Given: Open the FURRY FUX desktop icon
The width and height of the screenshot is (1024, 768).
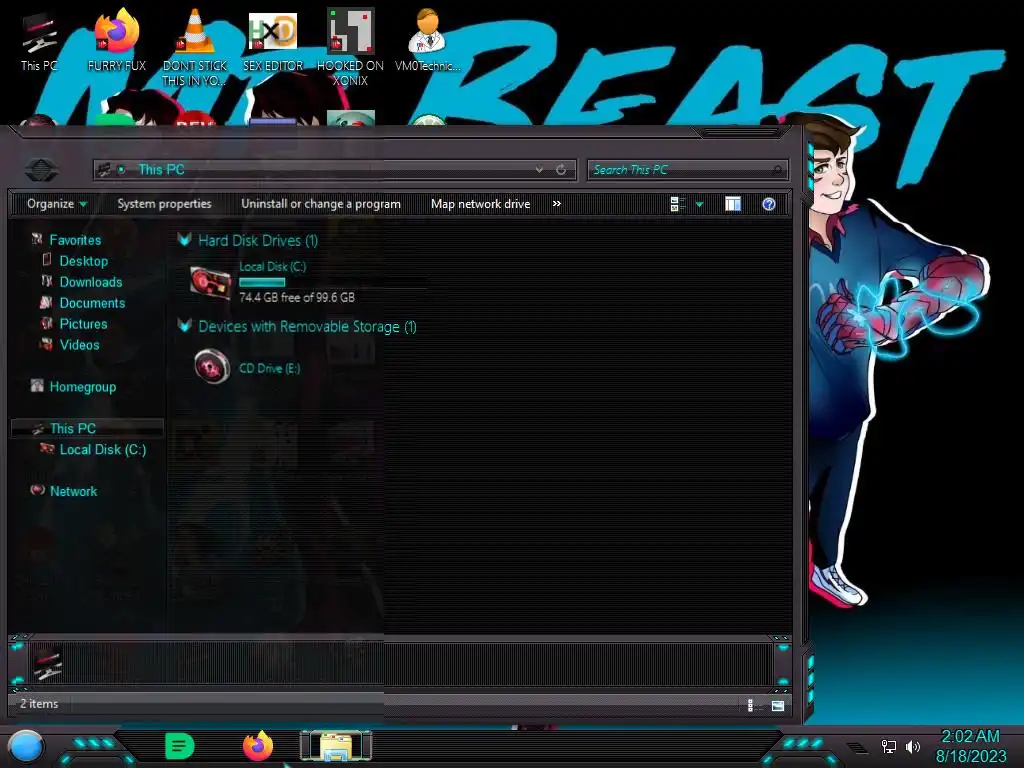Looking at the screenshot, I should point(117,40).
